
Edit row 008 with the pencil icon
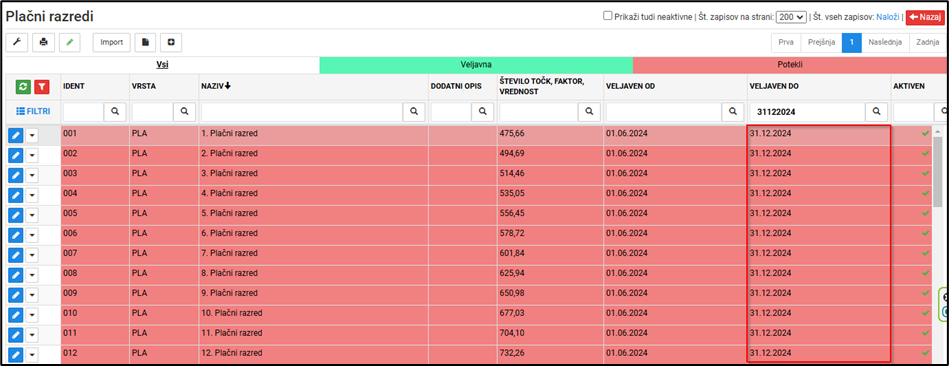[16, 275]
